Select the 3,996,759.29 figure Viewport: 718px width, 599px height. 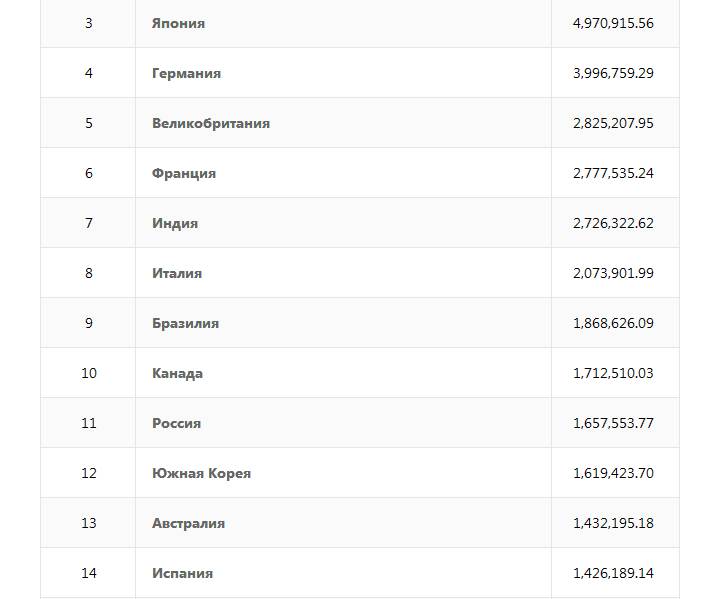click(x=613, y=73)
